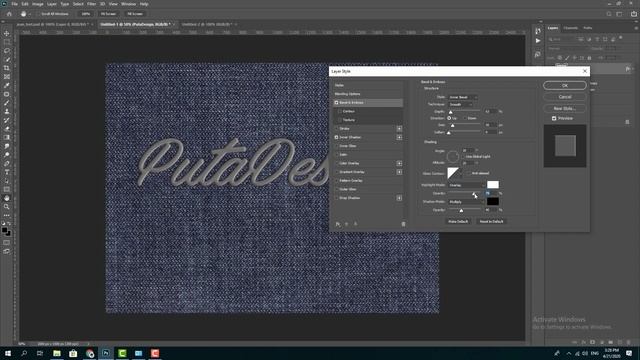The height and width of the screenshot is (360, 640).
Task: Open the bevel Style dropdown
Action: point(462,97)
